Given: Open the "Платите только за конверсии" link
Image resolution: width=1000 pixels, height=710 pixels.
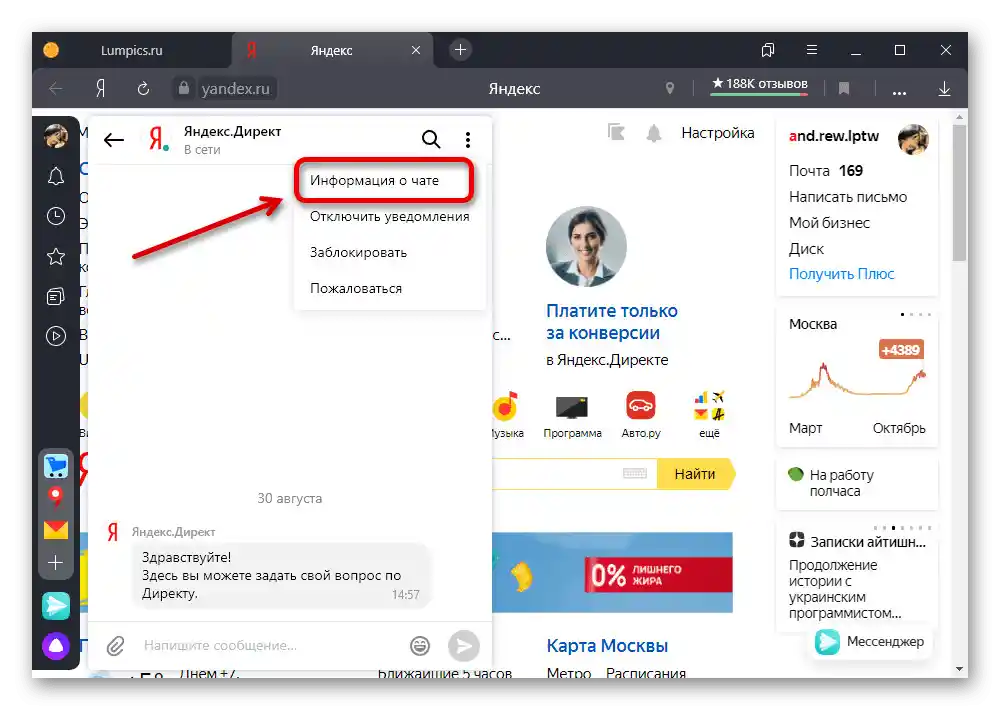Looking at the screenshot, I should (612, 322).
